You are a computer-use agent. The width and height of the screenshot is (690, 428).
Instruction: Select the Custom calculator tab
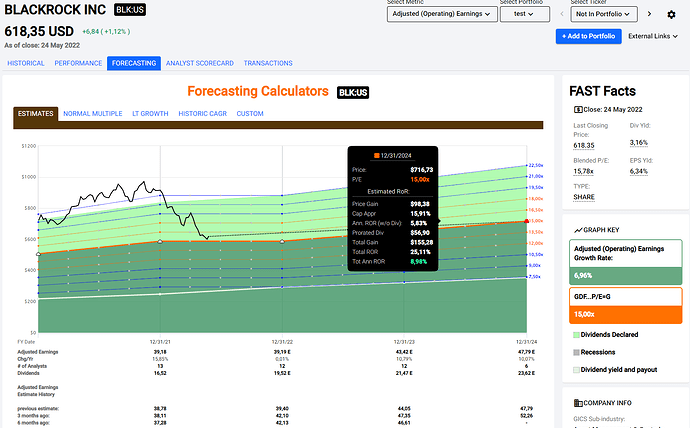250,113
